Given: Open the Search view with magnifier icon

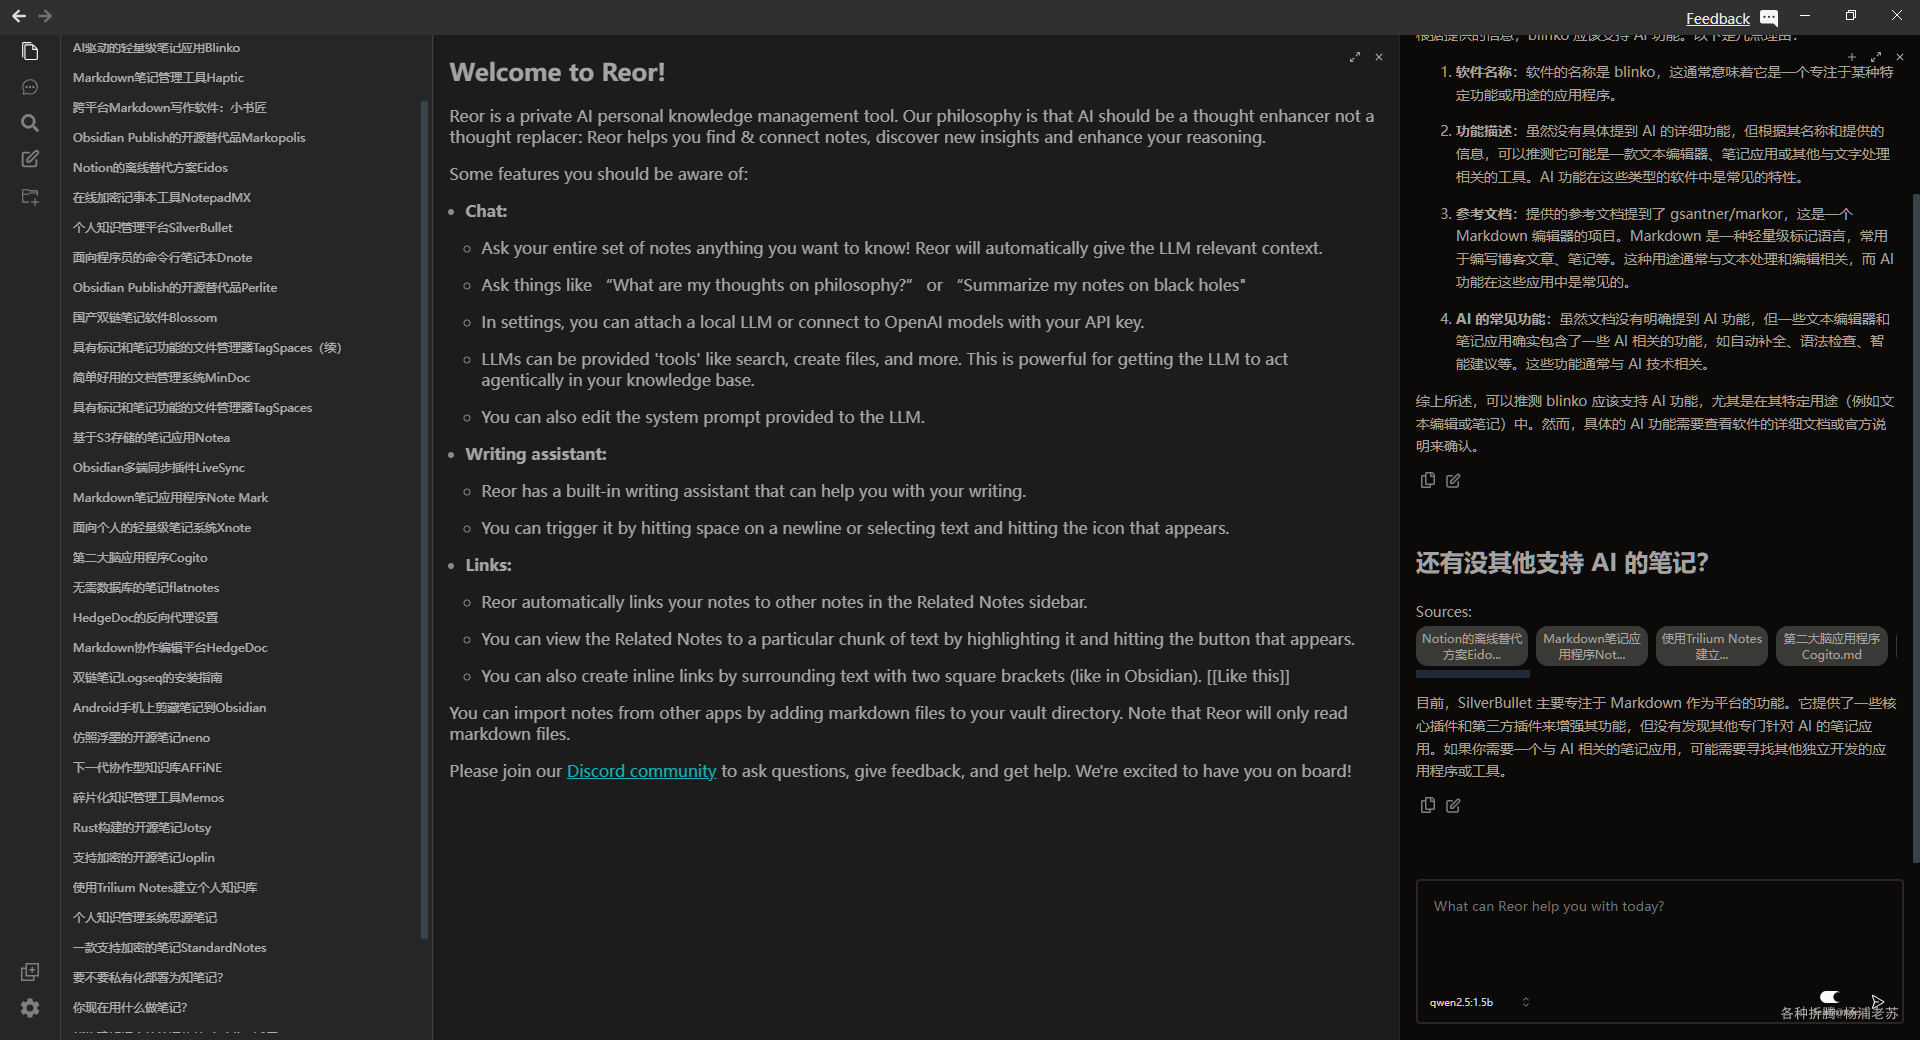Looking at the screenshot, I should coord(30,123).
